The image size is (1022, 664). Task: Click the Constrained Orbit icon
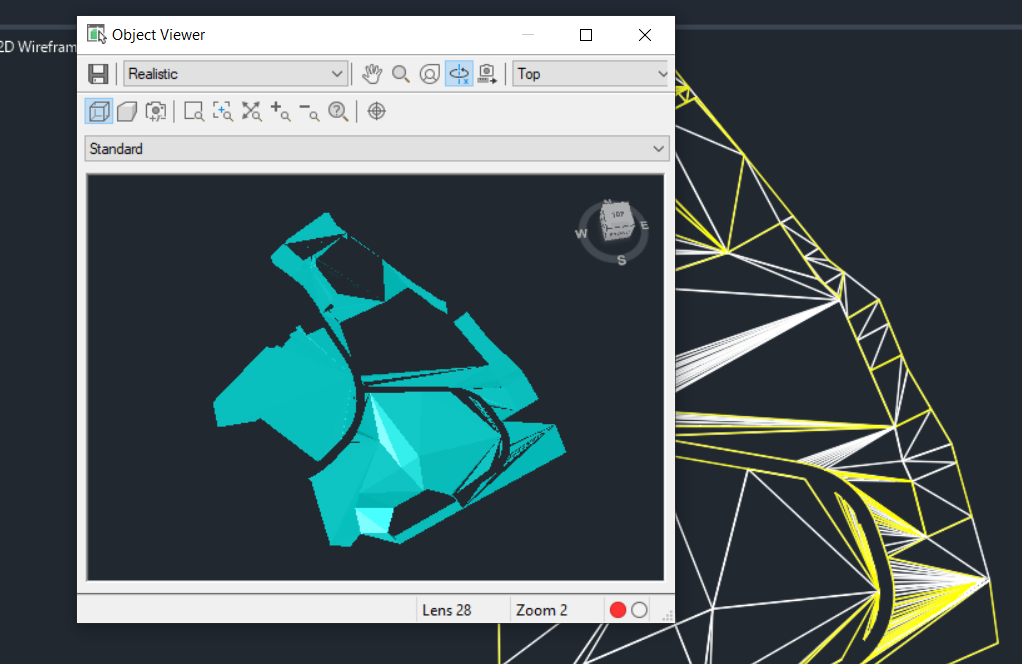pos(458,73)
